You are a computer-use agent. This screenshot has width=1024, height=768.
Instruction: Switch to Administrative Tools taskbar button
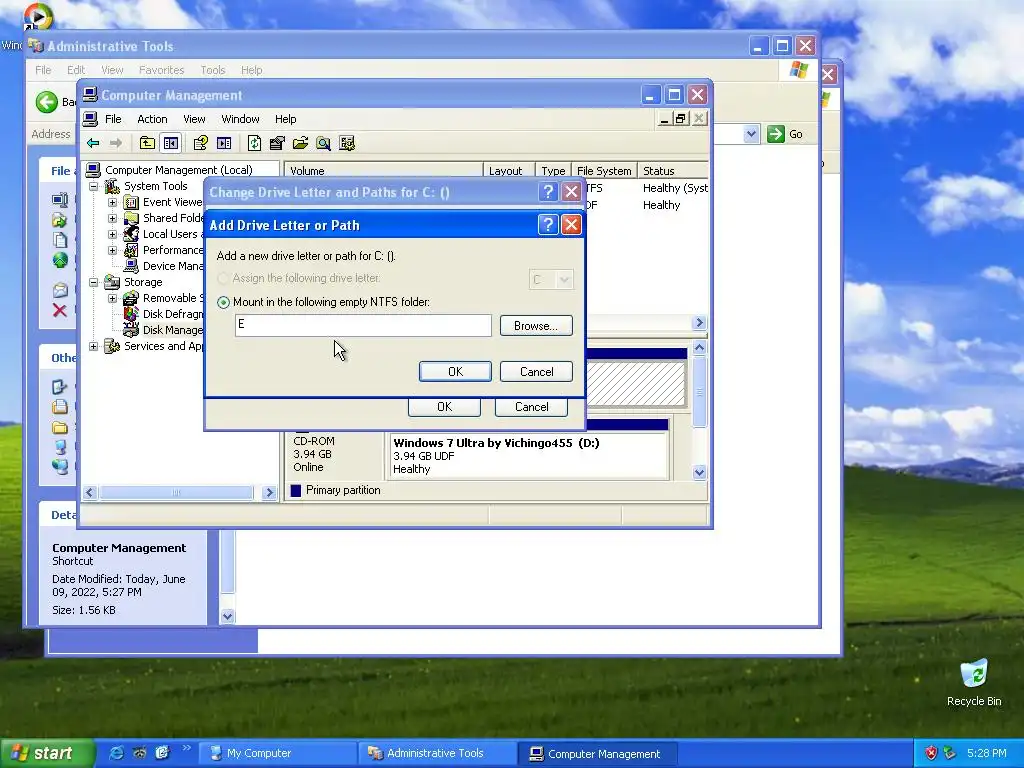pos(436,753)
